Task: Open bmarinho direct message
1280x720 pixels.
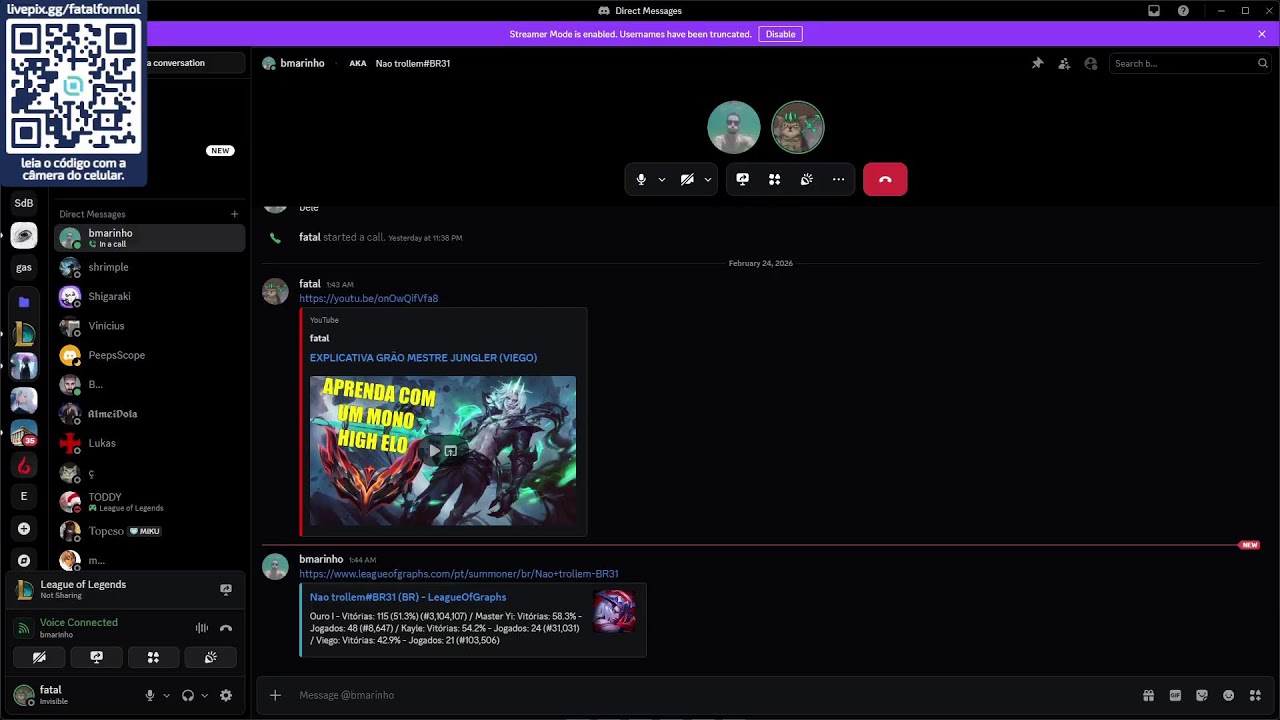Action: [150, 238]
